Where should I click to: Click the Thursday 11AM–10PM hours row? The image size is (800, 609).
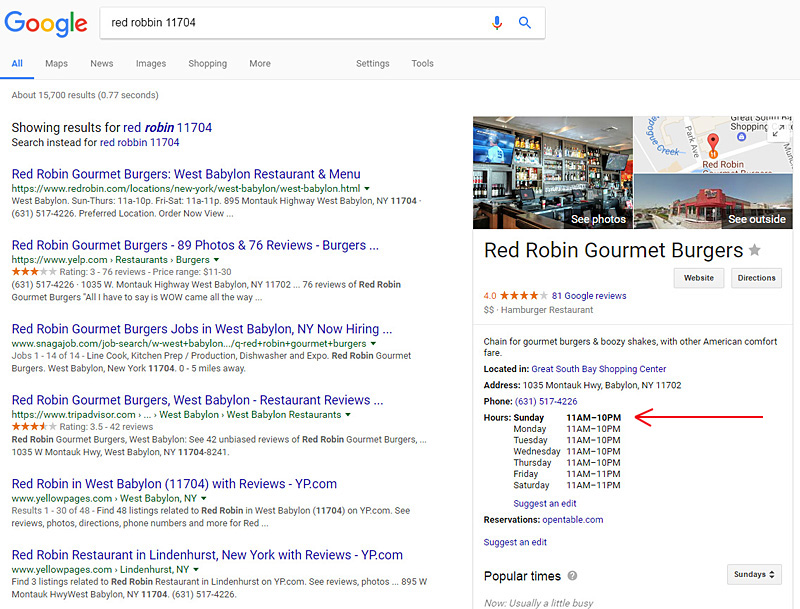coord(567,463)
